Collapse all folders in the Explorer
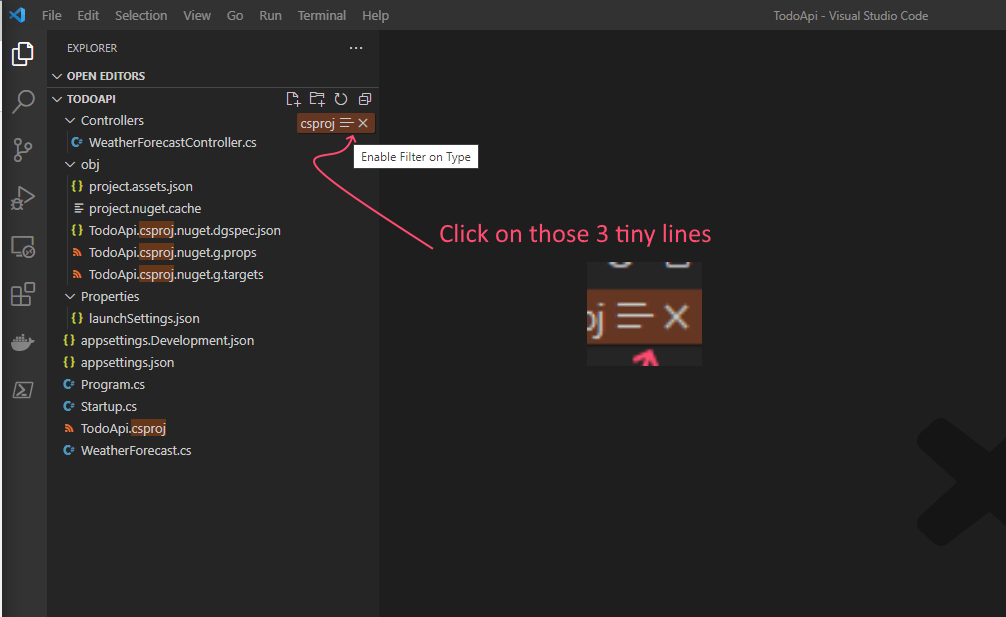The height and width of the screenshot is (617, 1006). pos(364,99)
